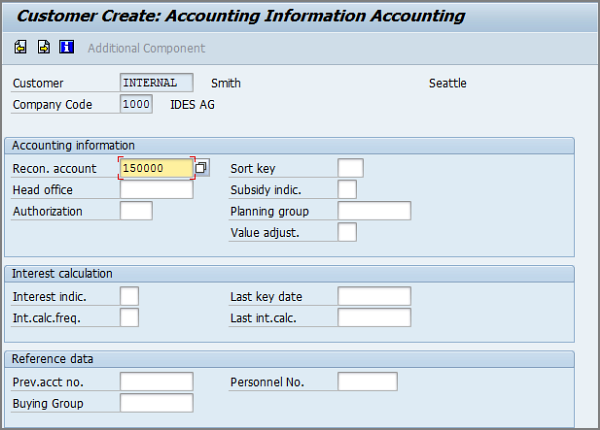Click the Additional Component button
The width and height of the screenshot is (600, 430).
(146, 48)
